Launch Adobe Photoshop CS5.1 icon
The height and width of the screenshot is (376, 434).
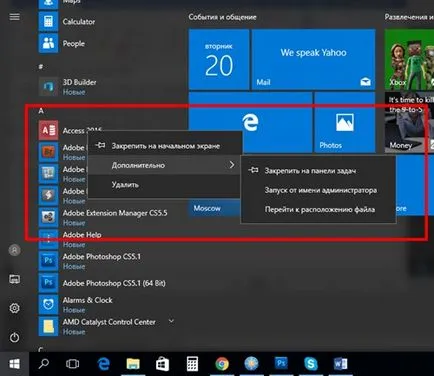[x=48, y=261]
